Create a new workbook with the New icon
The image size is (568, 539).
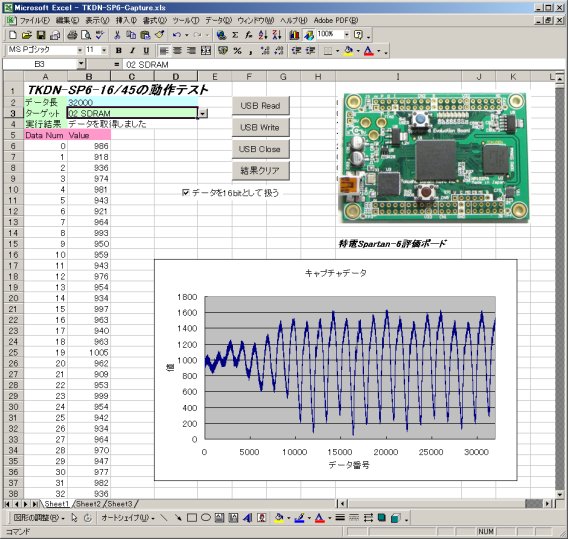(13, 35)
